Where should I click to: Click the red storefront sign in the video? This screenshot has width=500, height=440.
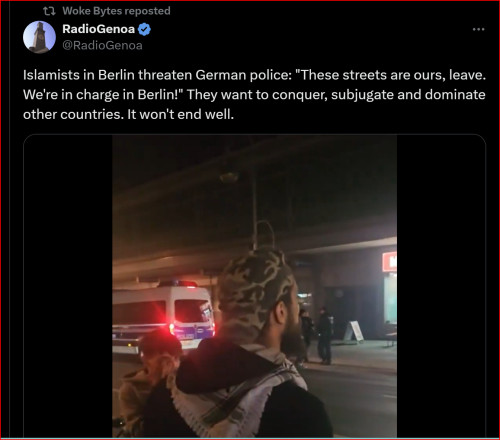coord(390,261)
